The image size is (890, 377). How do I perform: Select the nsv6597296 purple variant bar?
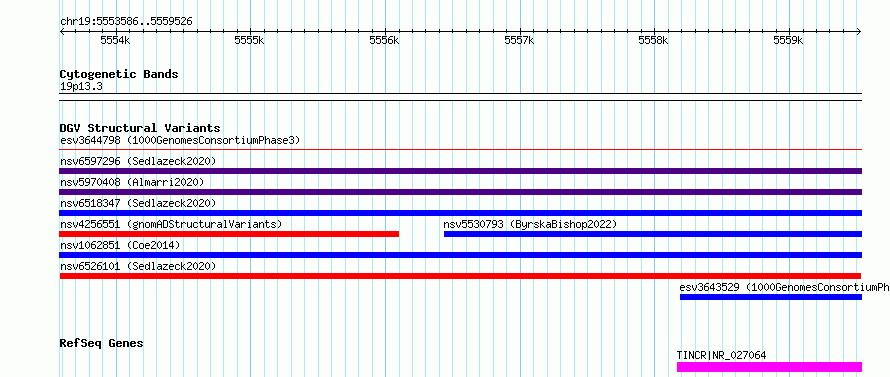click(x=461, y=171)
